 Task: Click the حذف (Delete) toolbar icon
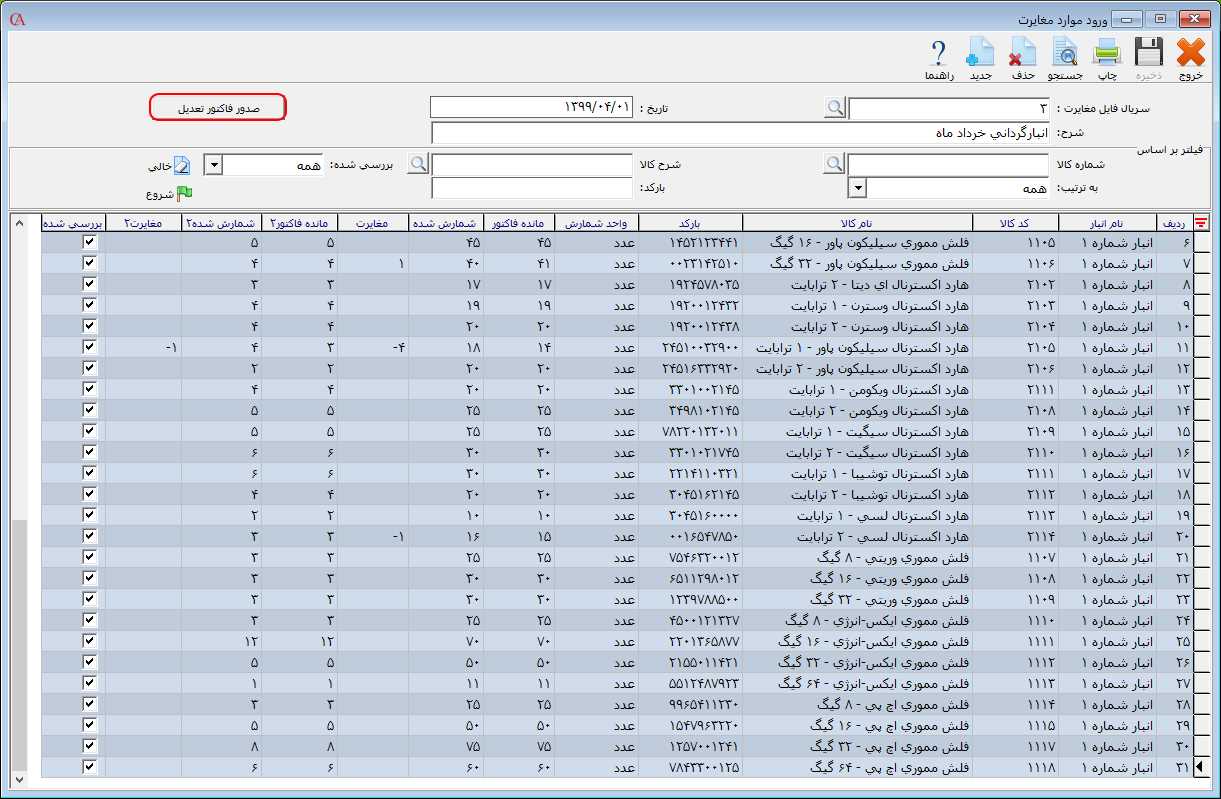coord(1022,56)
